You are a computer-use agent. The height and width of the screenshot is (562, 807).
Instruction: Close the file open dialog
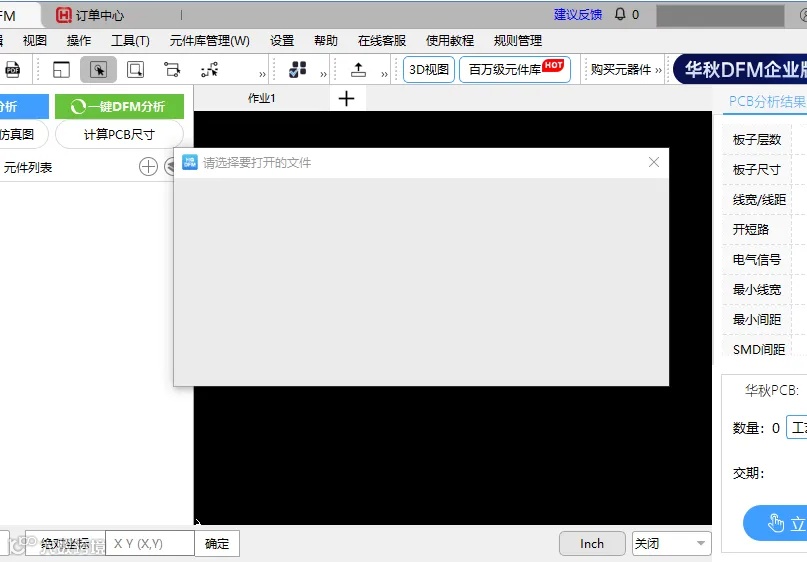pyautogui.click(x=654, y=163)
